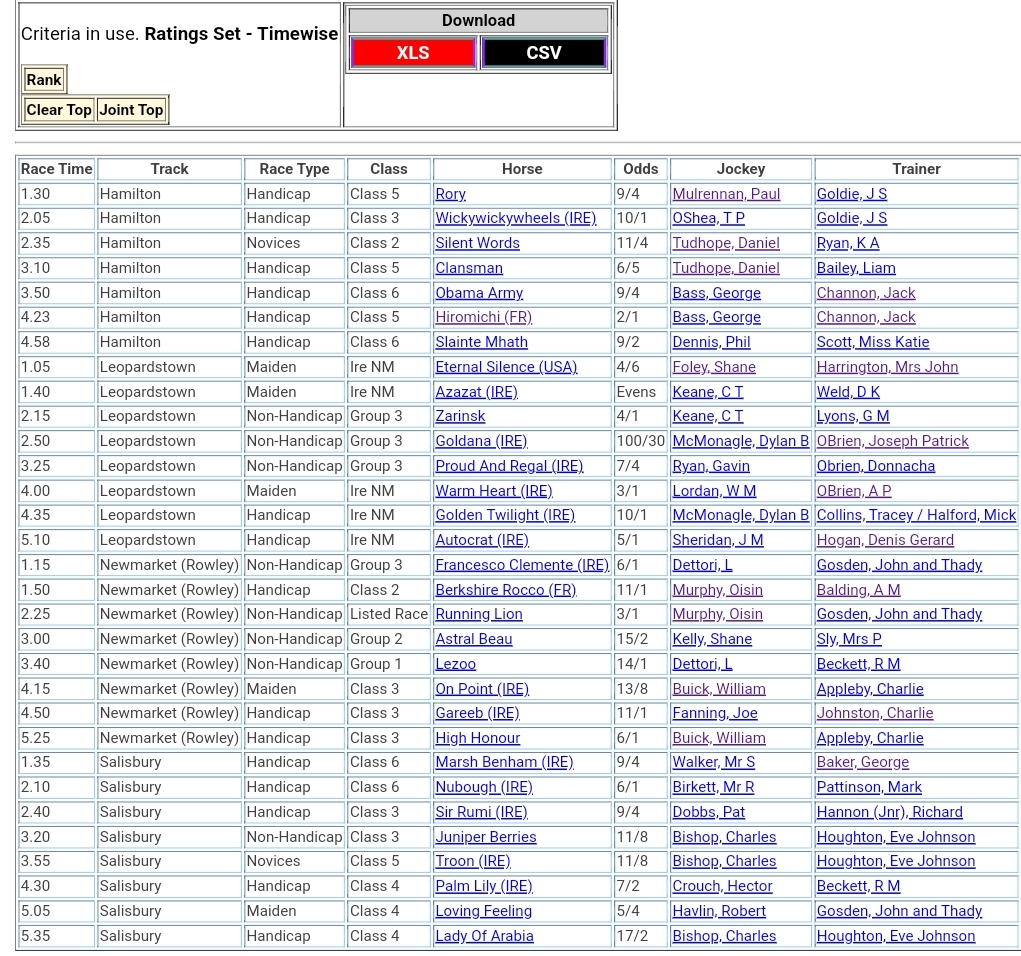Download ratings as XLS file
Viewport: 1021px width, 956px height.
click(412, 53)
